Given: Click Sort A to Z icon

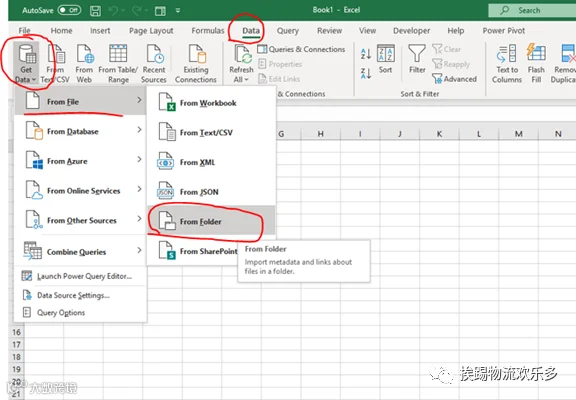Looking at the screenshot, I should tap(366, 54).
